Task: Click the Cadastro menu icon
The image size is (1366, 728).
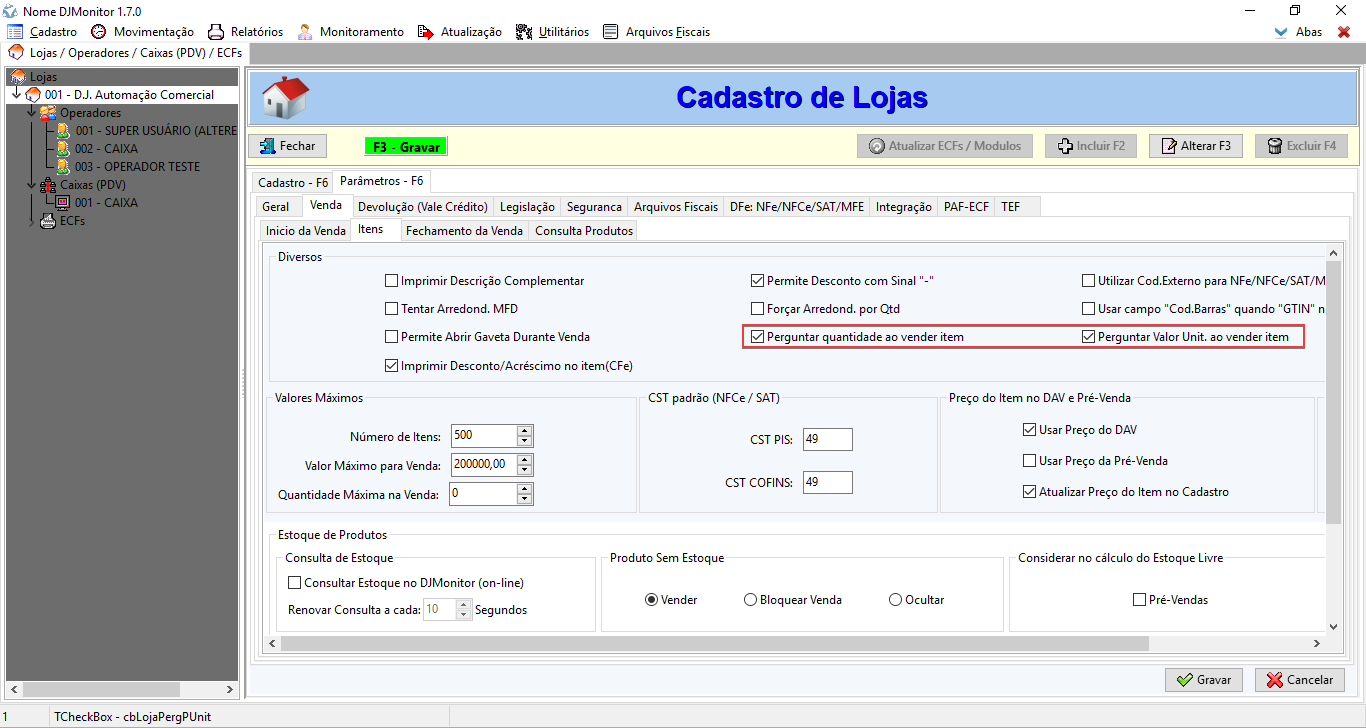Action: (15, 32)
